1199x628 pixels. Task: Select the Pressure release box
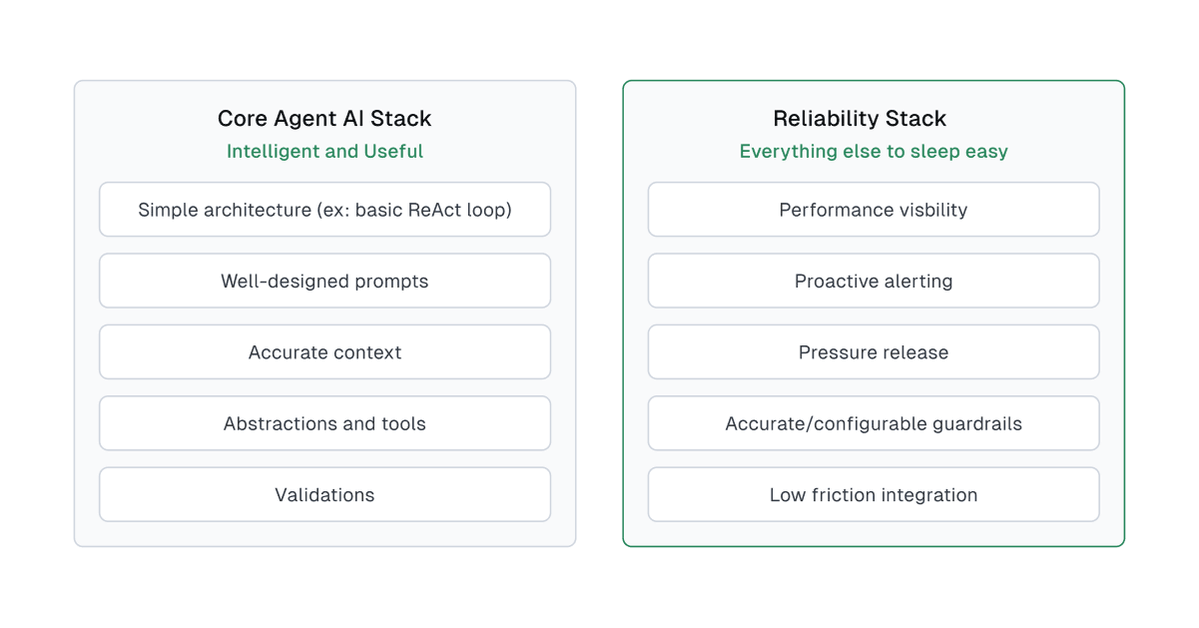pos(873,352)
